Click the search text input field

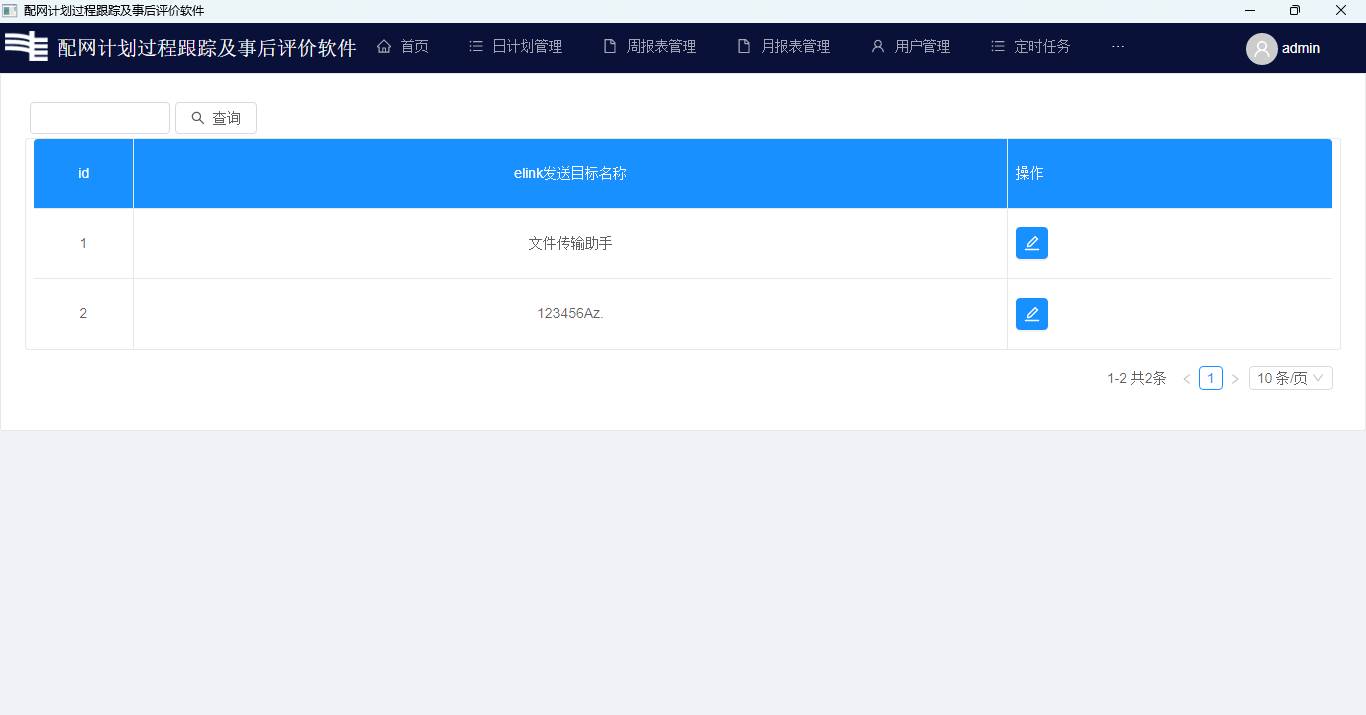[100, 118]
